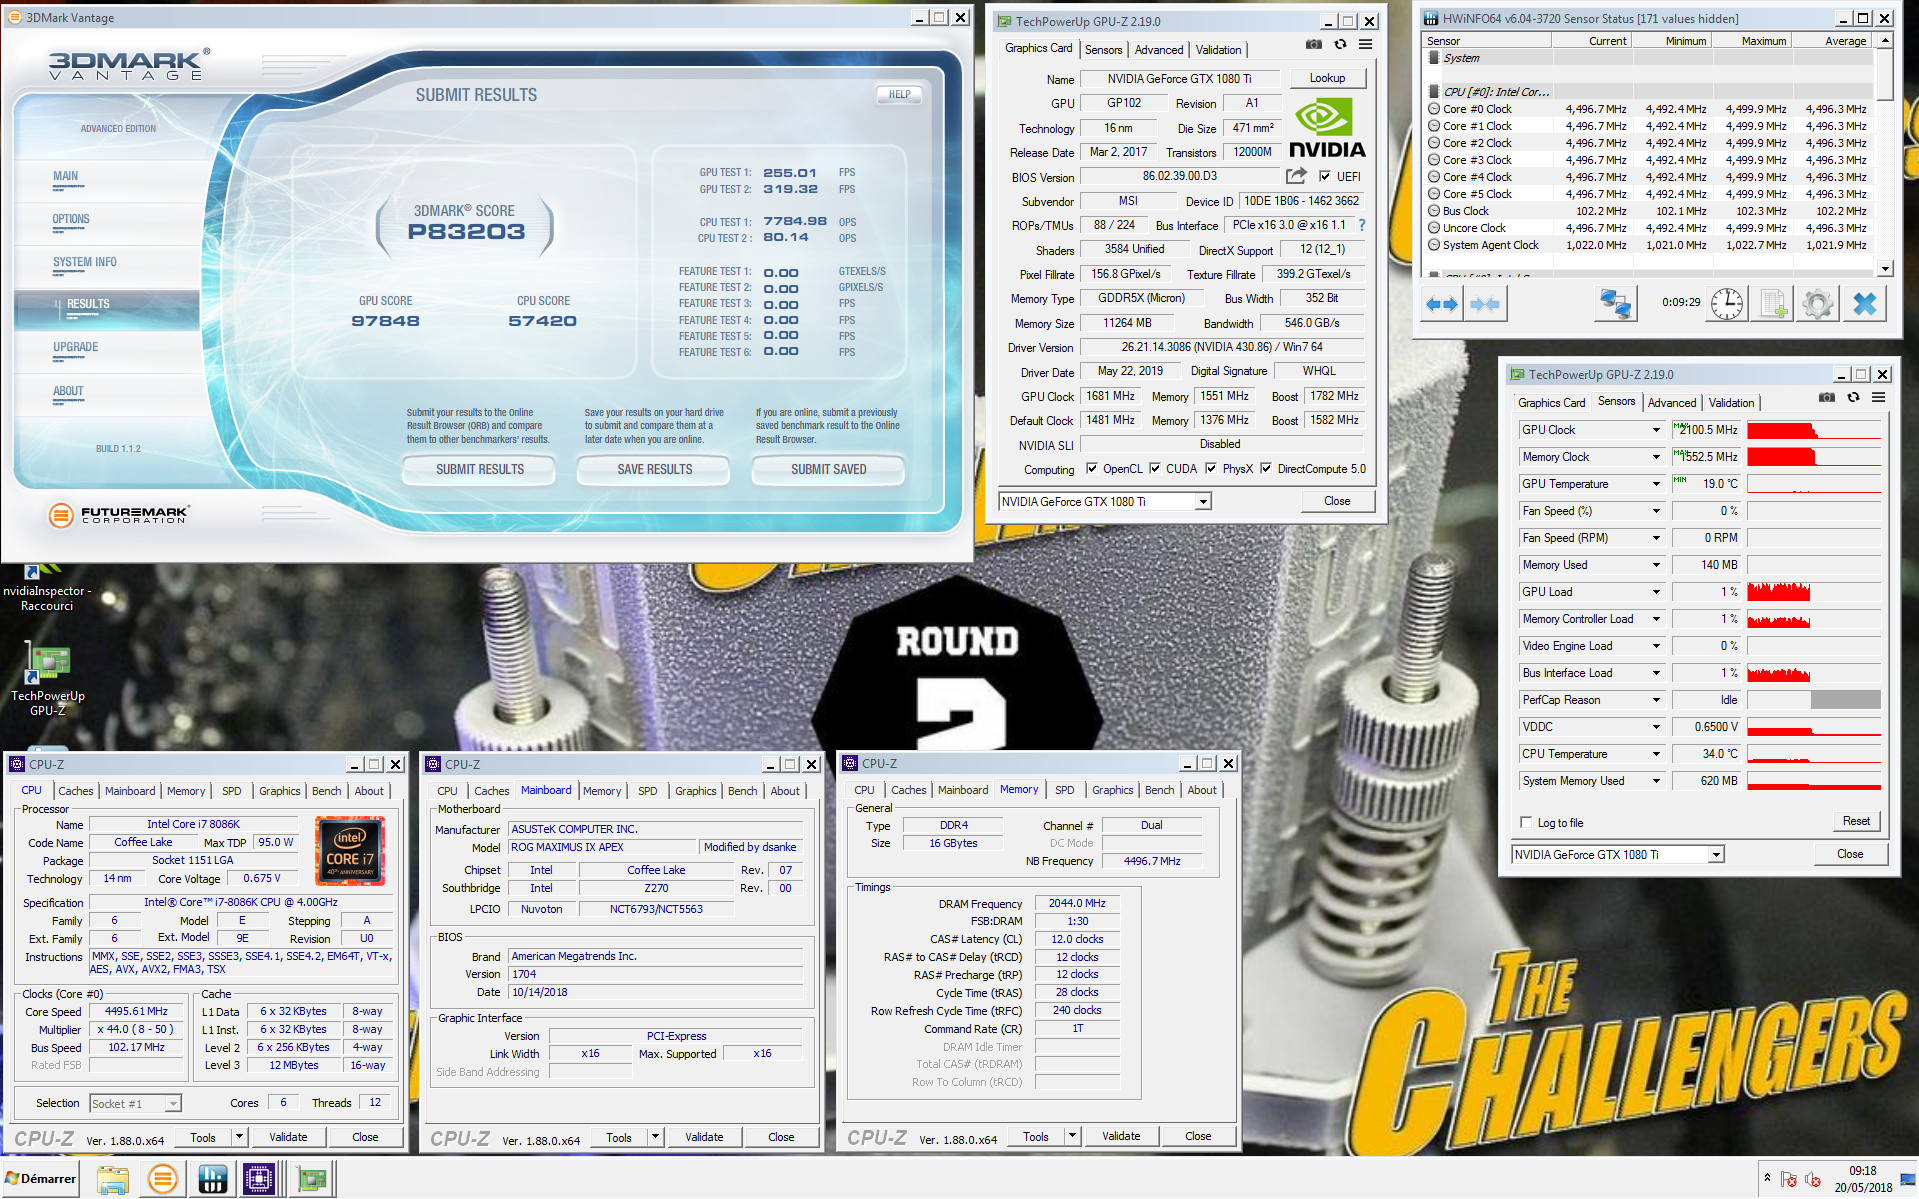Image resolution: width=1919 pixels, height=1199 pixels.
Task: Click Windows Explorer taskbar icon
Action: (112, 1180)
